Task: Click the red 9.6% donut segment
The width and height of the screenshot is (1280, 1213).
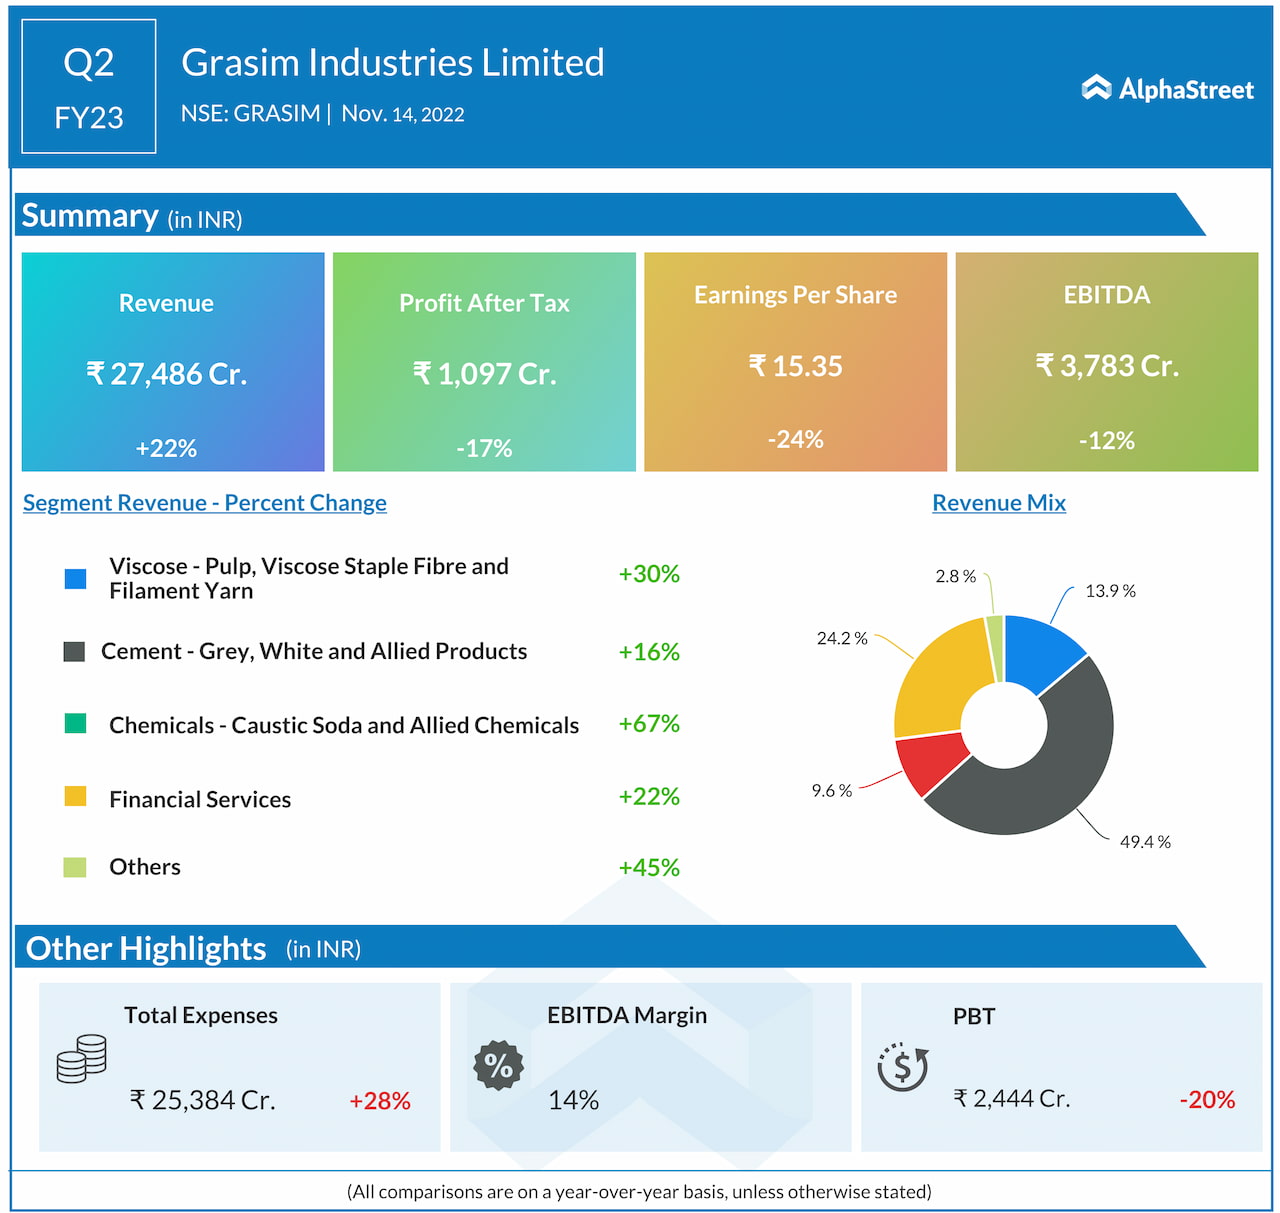Action: coord(925,760)
